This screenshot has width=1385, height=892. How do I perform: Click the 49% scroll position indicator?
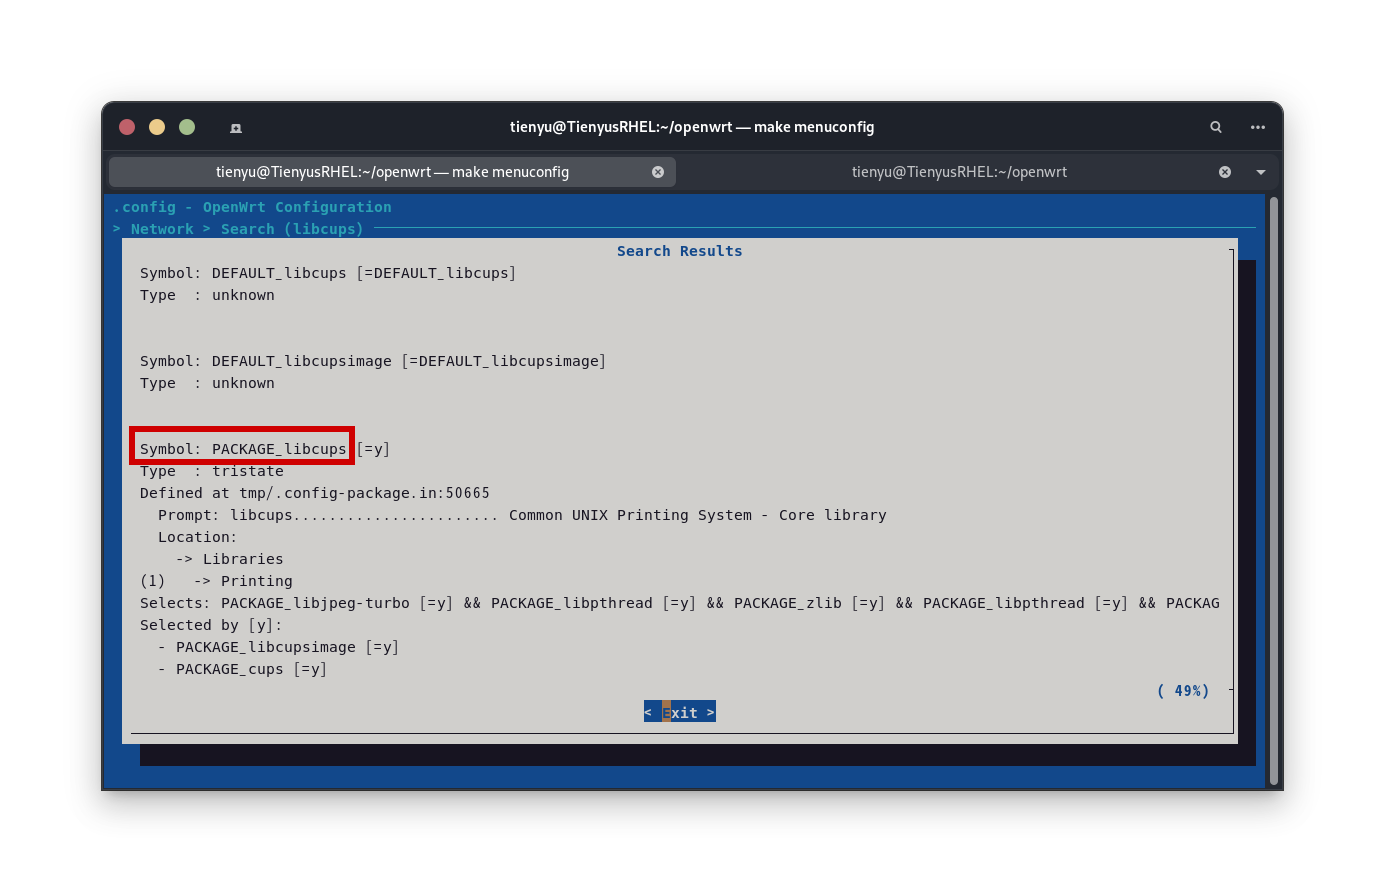click(1183, 691)
